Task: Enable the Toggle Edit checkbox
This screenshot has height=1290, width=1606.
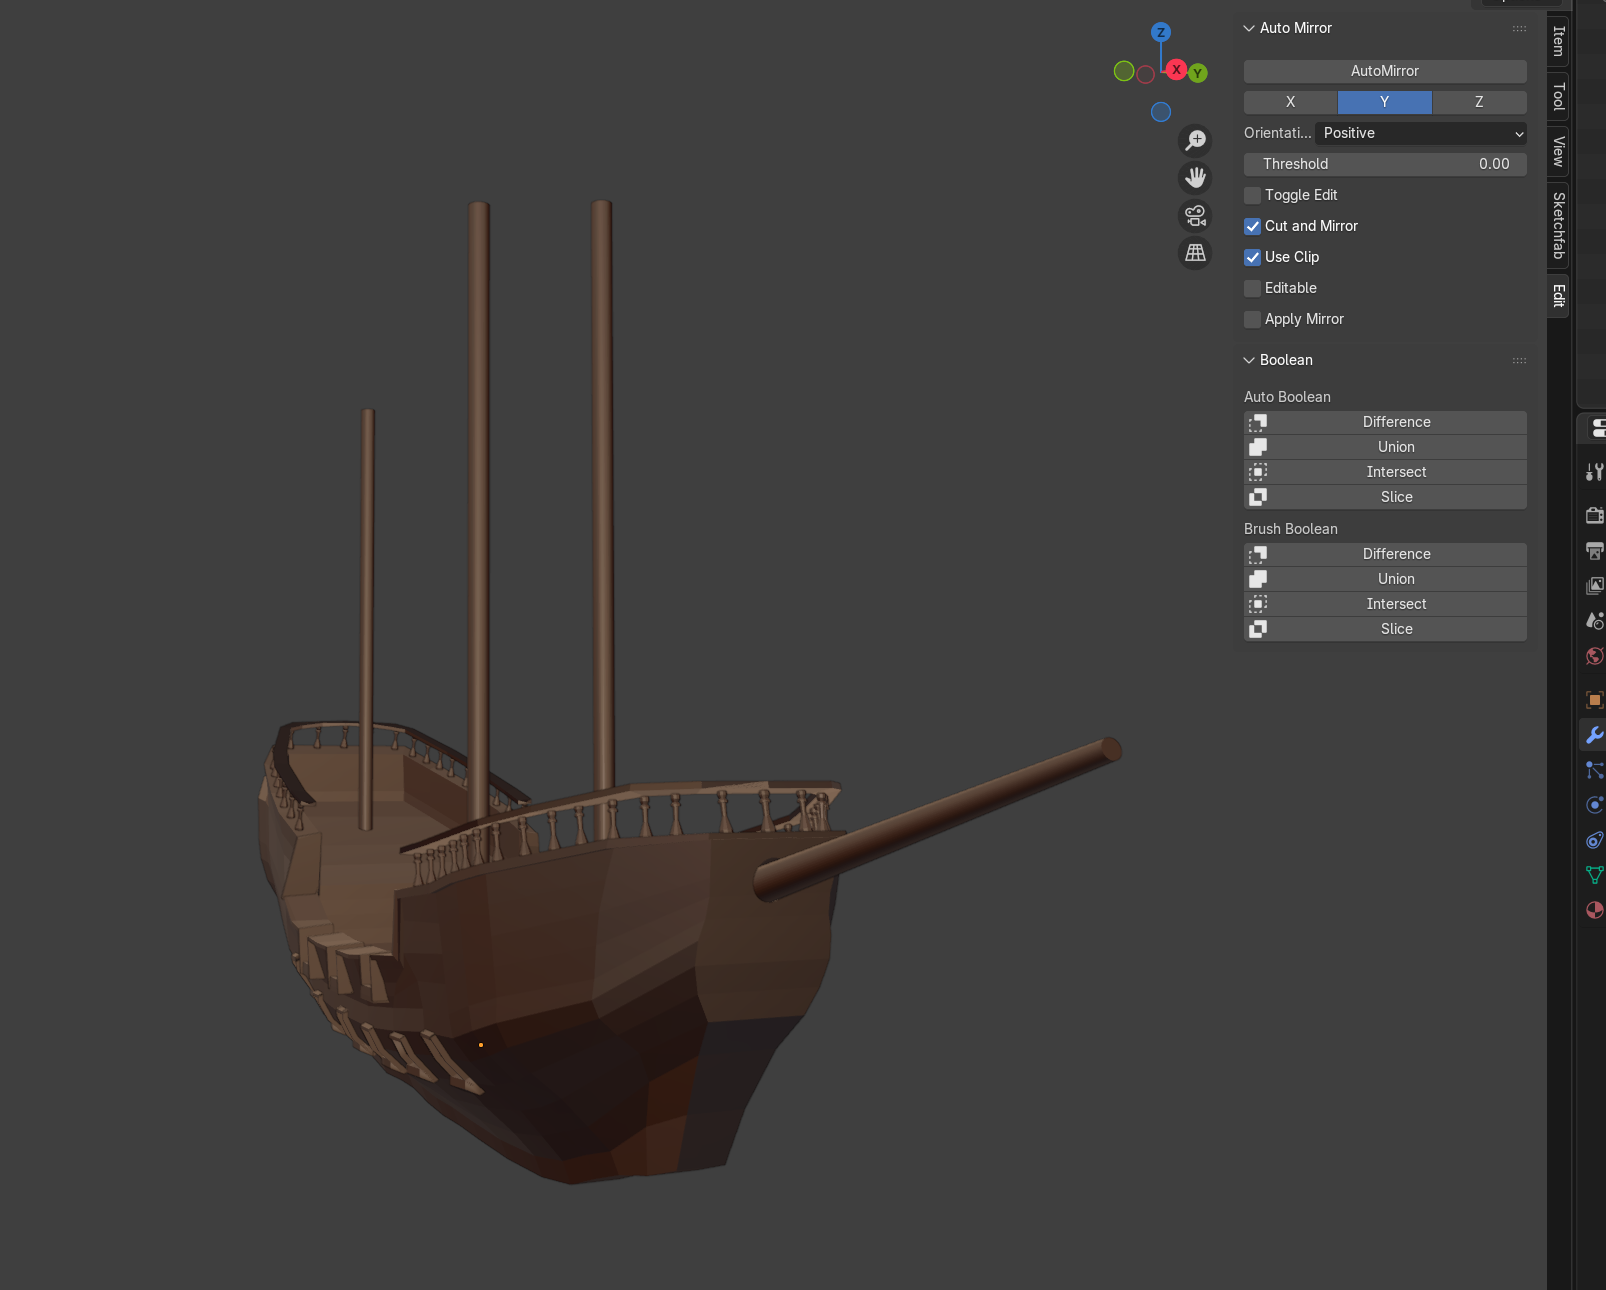Action: (1253, 195)
